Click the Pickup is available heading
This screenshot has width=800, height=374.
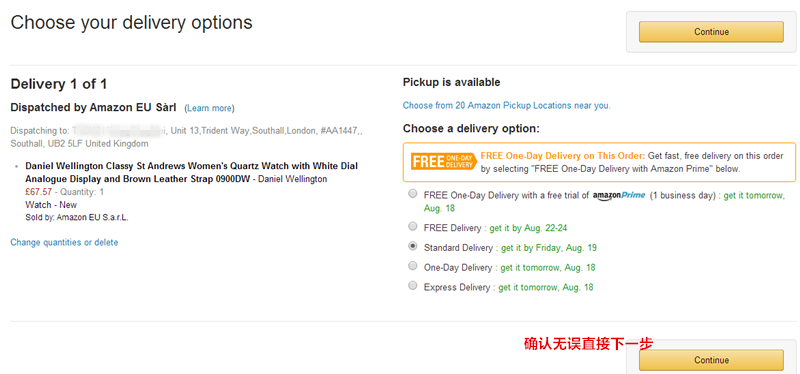coord(452,82)
